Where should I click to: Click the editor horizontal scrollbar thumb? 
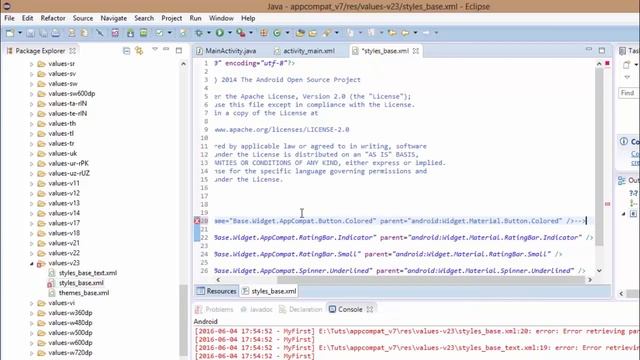[x=431, y=280]
